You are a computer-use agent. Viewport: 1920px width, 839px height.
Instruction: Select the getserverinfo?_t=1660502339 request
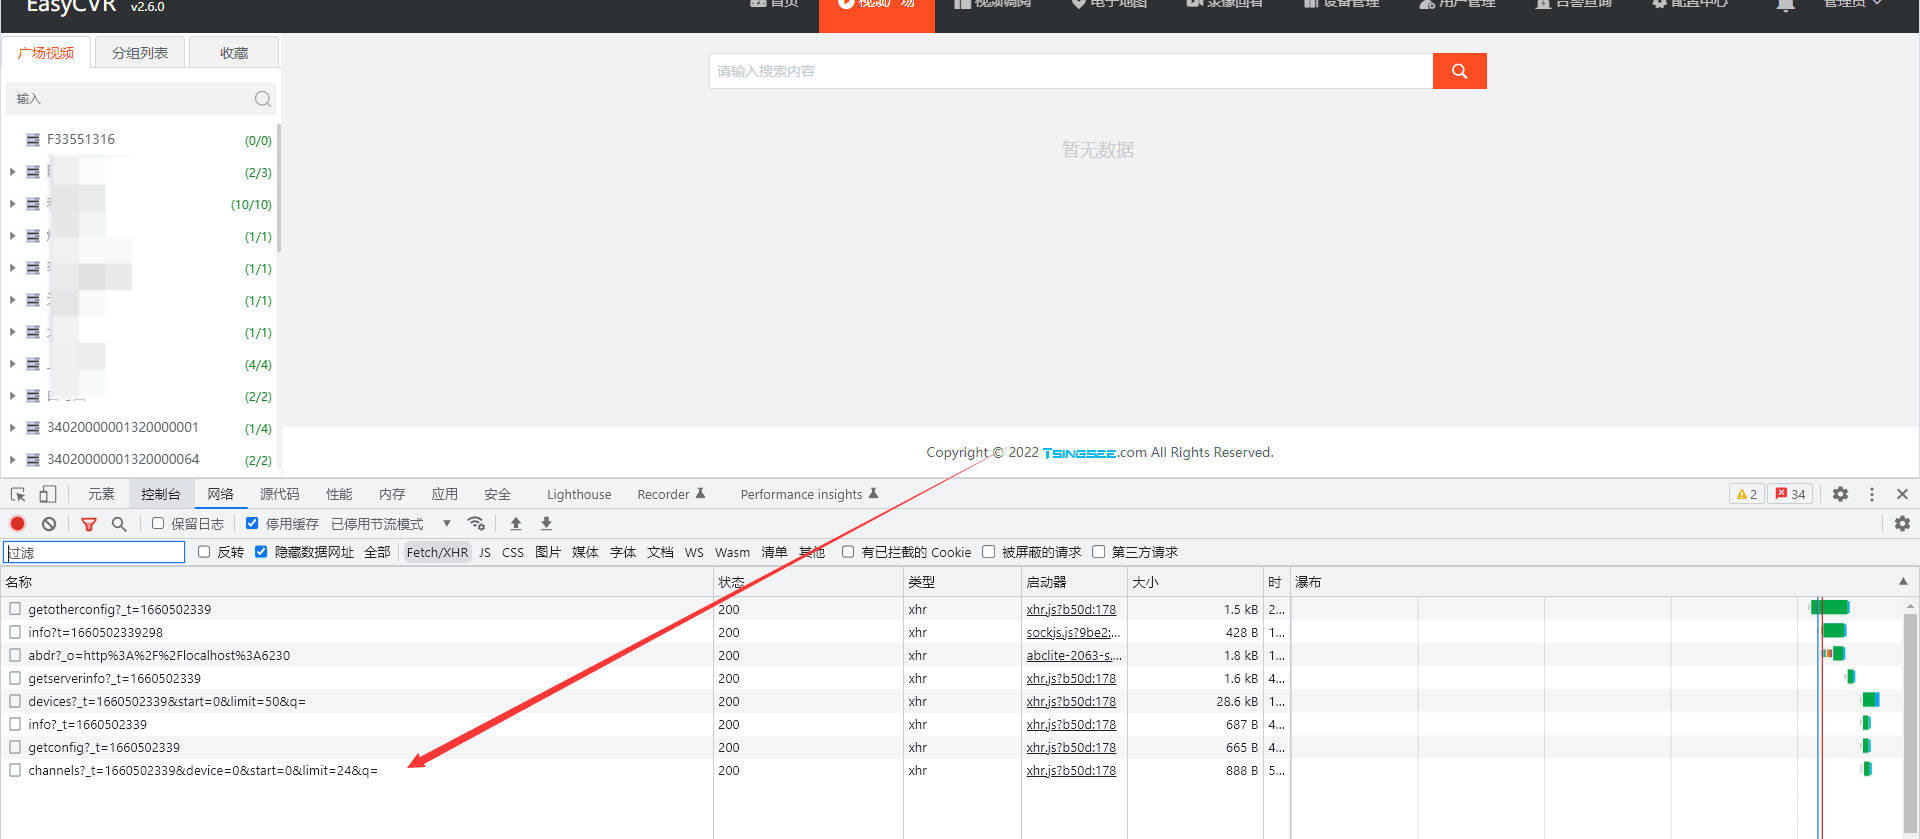pos(115,678)
